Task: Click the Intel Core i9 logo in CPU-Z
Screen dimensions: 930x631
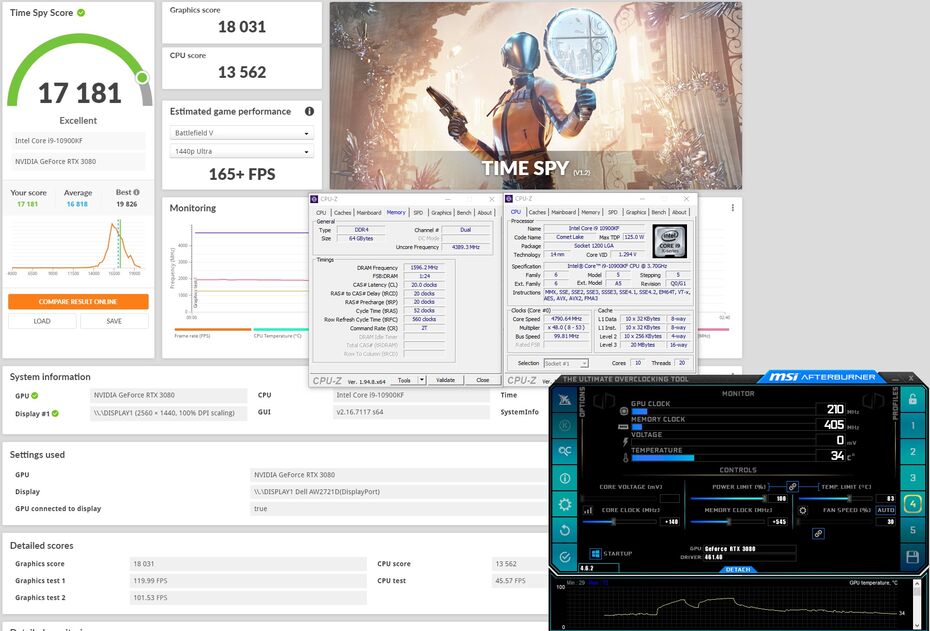Action: [x=670, y=241]
